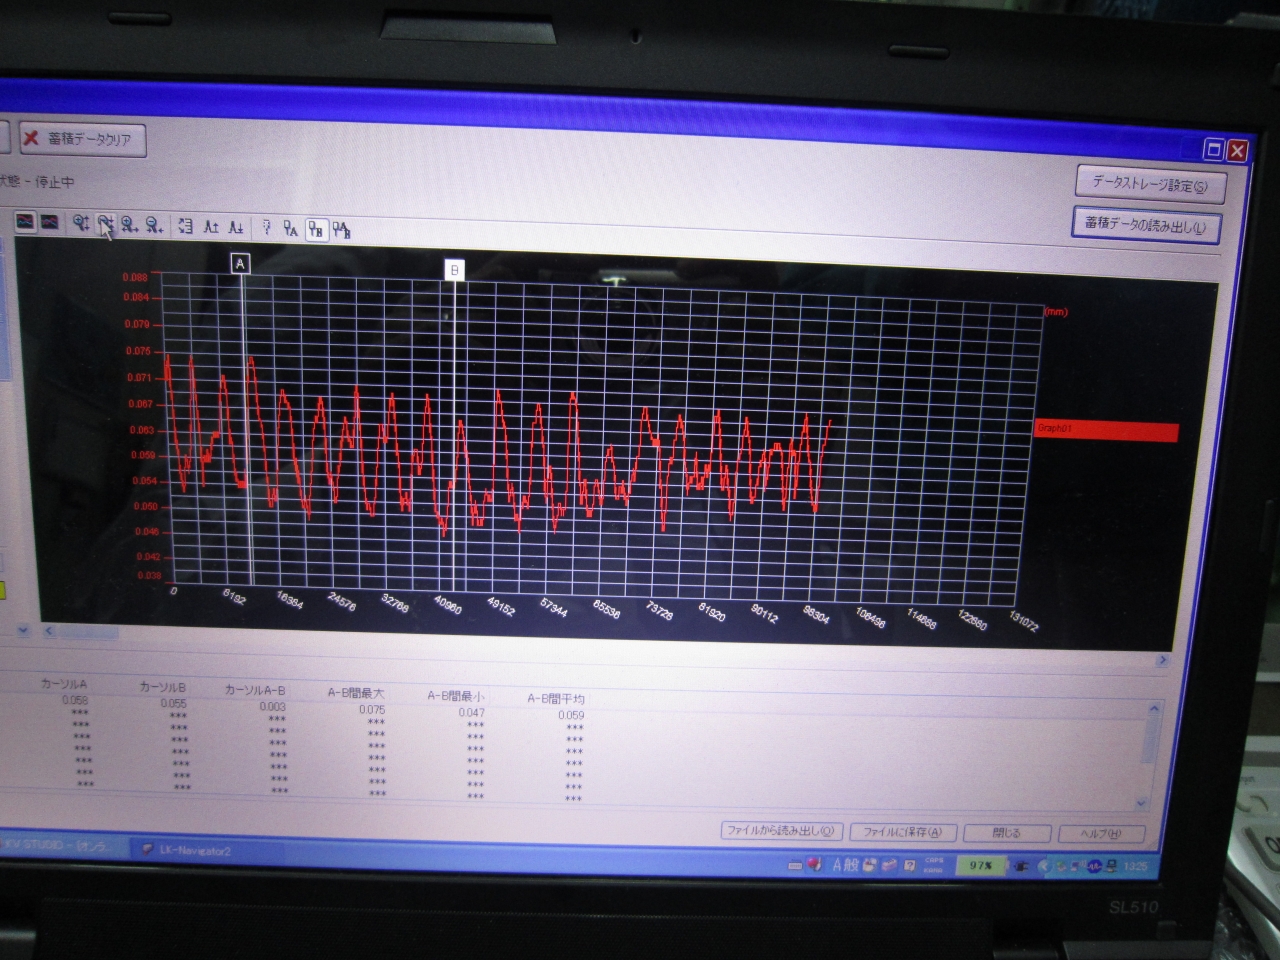
Task: Click cursor B marker on graph
Action: [x=454, y=270]
